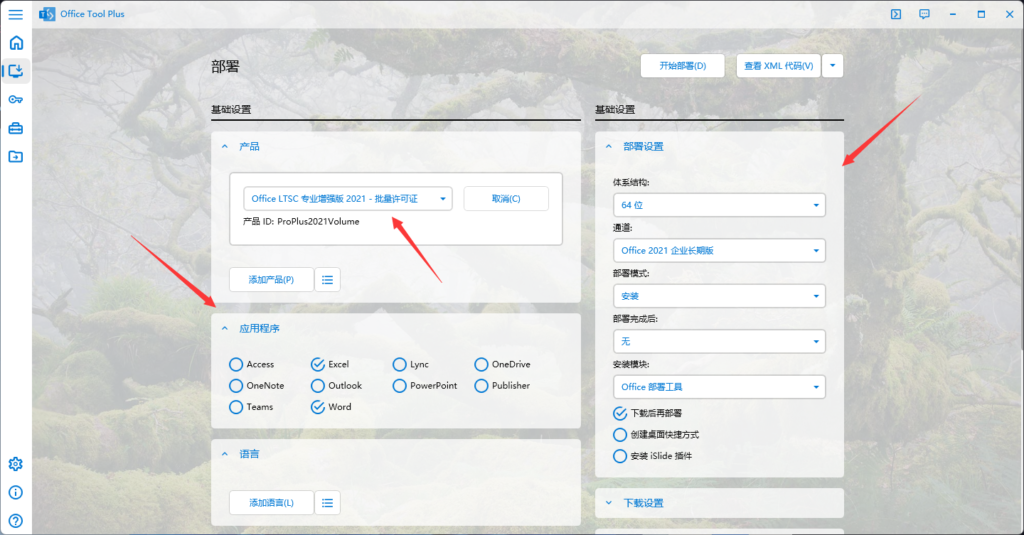This screenshot has height=535, width=1024.
Task: Expand the 下载设置 section
Action: point(609,503)
